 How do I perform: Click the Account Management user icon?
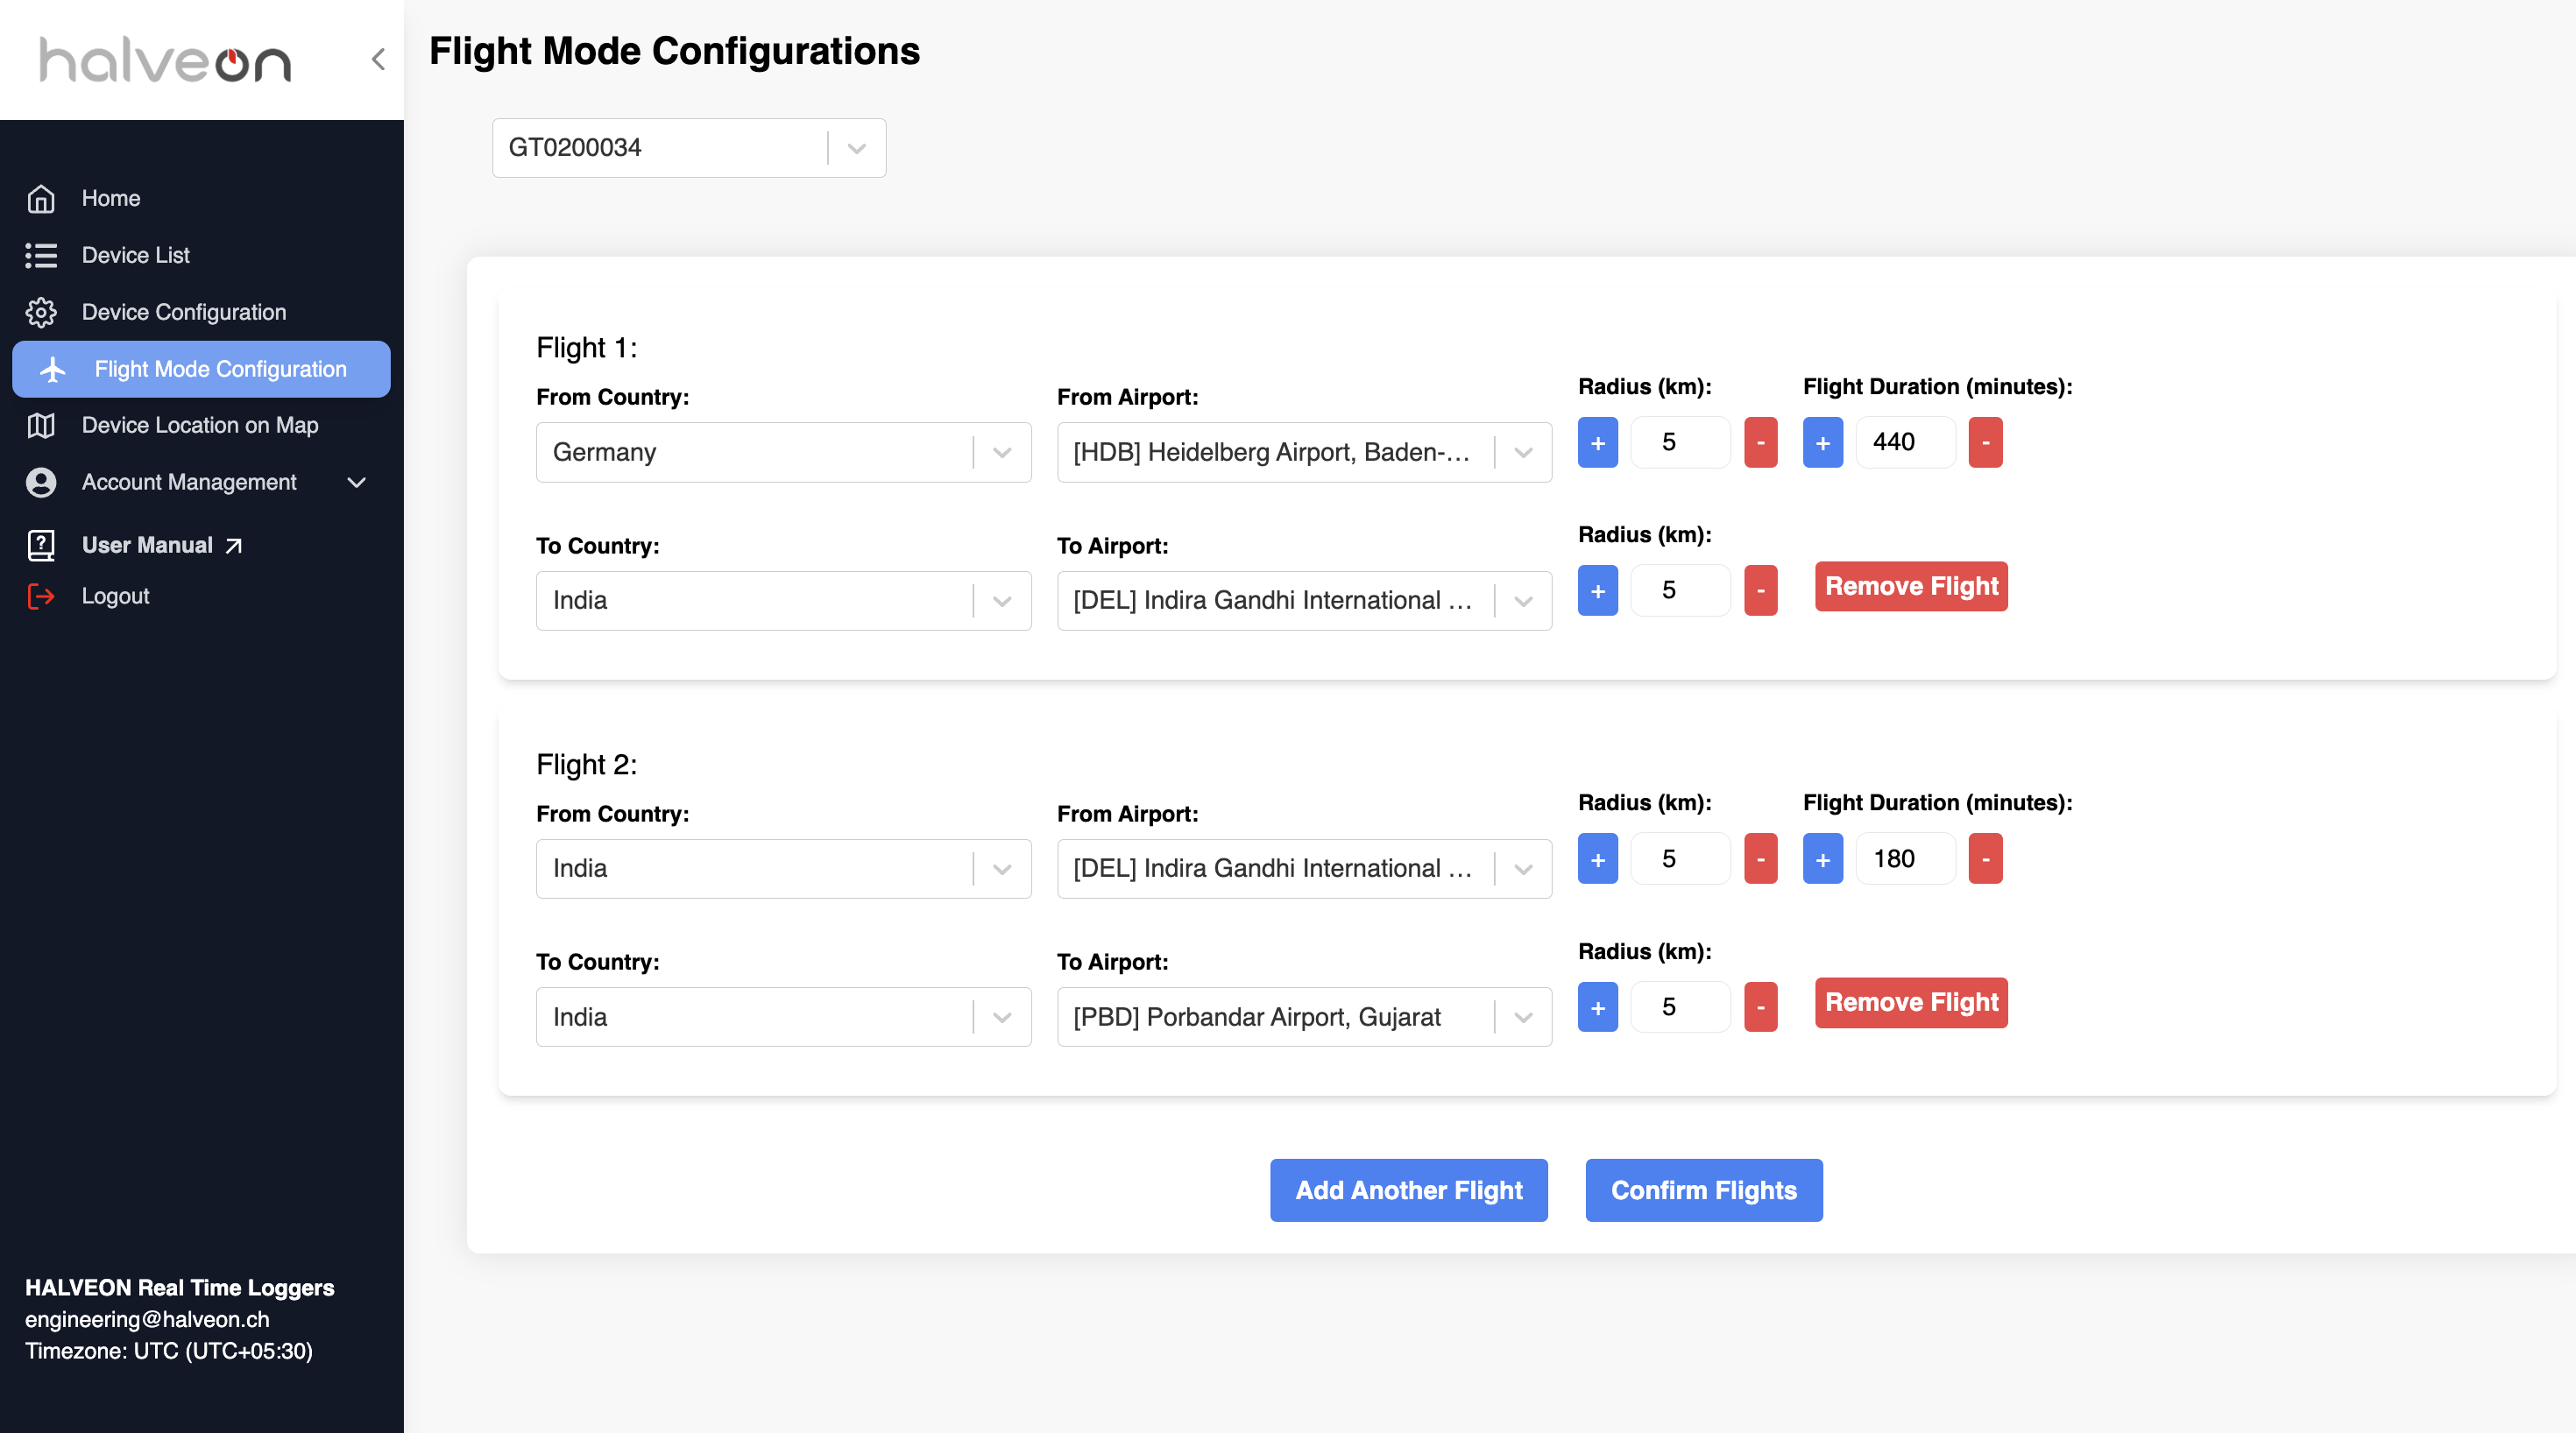click(41, 482)
